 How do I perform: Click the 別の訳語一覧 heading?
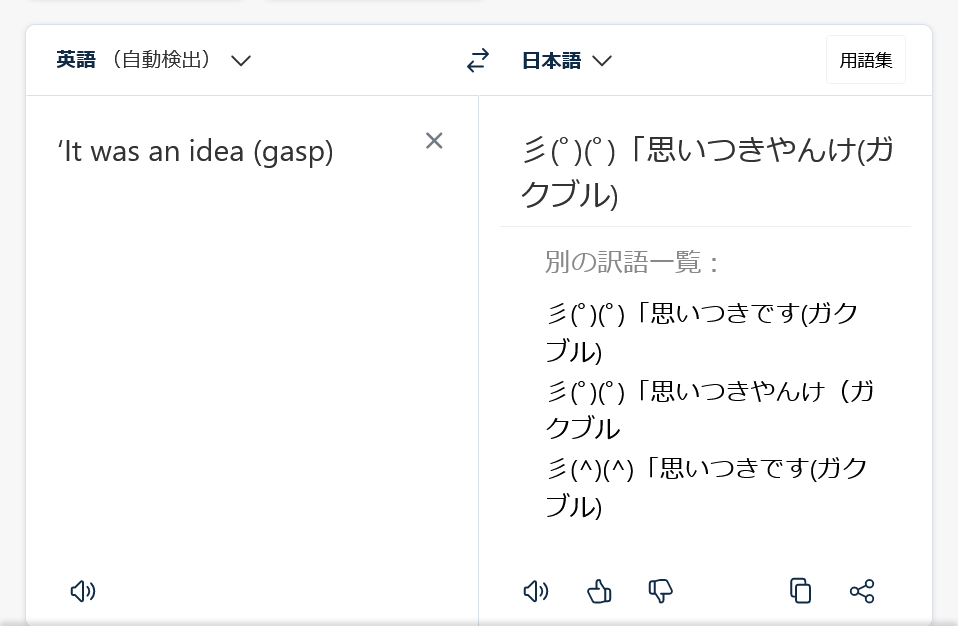click(x=632, y=263)
